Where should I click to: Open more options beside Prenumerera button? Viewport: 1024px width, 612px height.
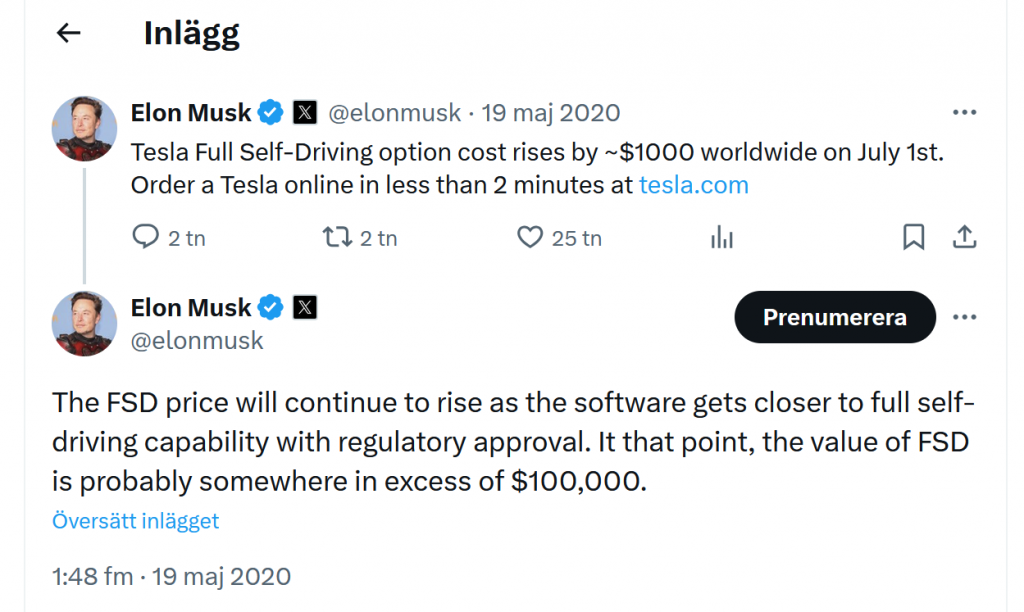[964, 317]
